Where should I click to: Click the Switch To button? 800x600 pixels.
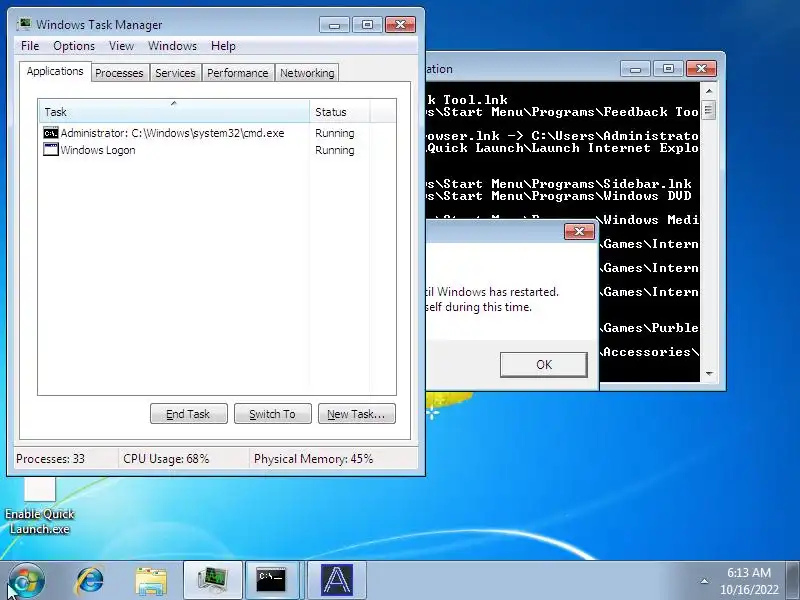pos(272,414)
